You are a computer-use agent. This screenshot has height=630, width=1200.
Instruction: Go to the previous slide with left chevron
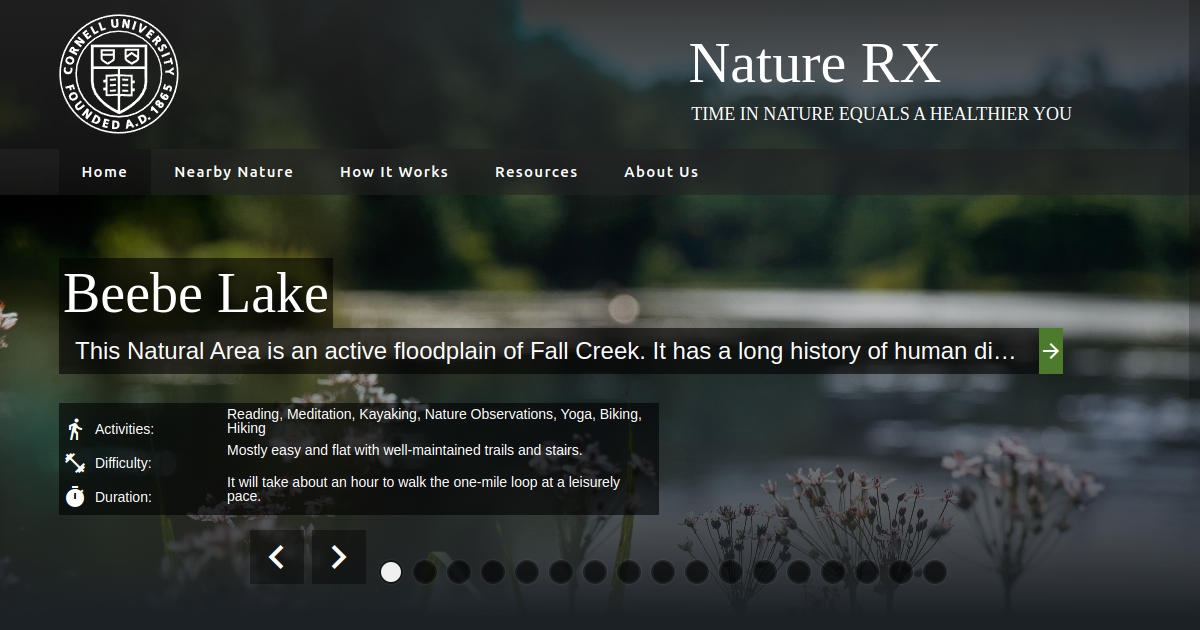pos(277,557)
